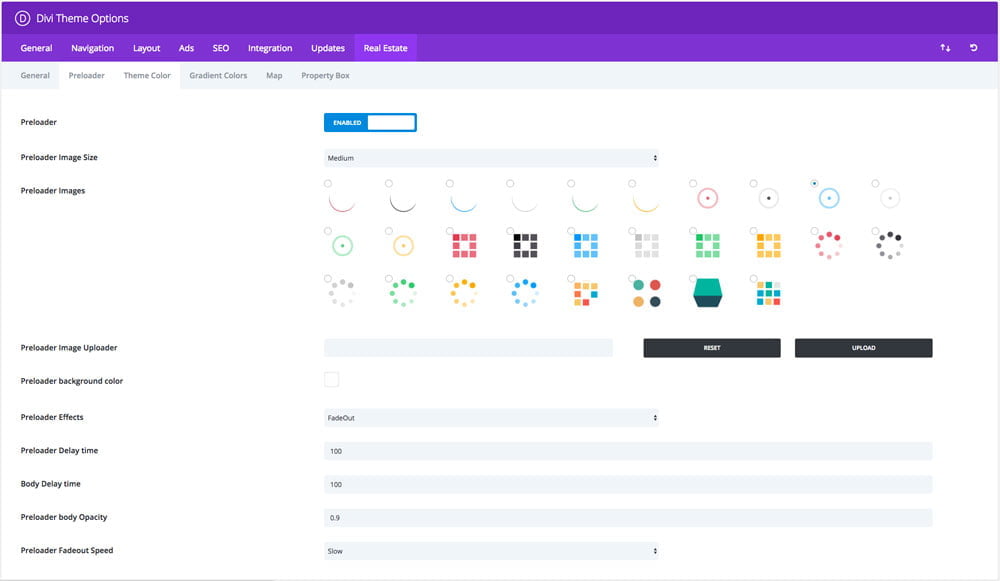The height and width of the screenshot is (581, 1000).
Task: Pick the red spinning dots preloader
Action: click(x=829, y=246)
